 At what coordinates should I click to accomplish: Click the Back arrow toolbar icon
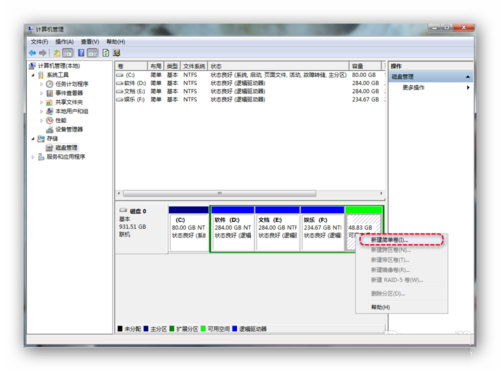pyautogui.click(x=32, y=53)
